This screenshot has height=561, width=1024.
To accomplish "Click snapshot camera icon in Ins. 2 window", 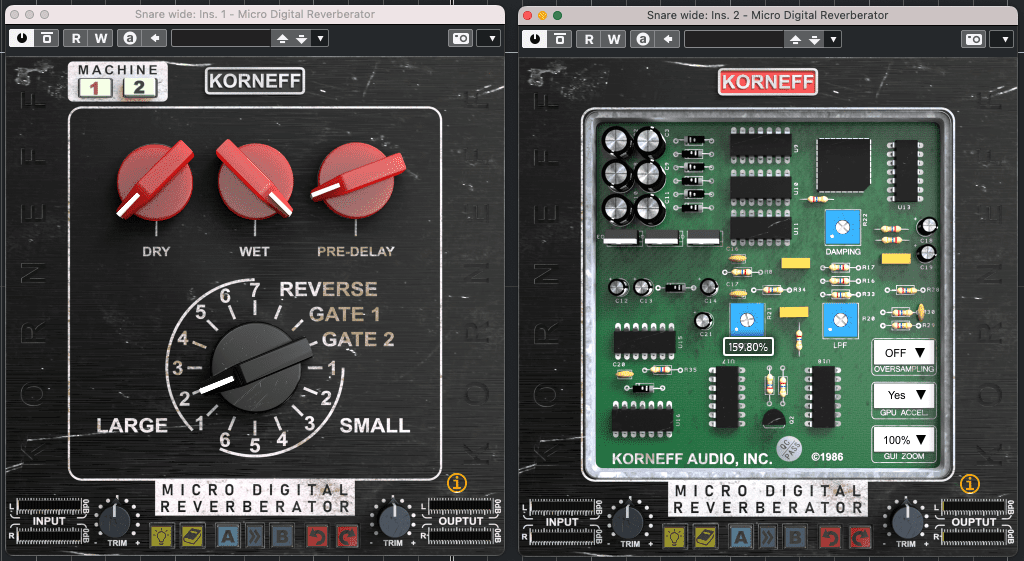I will pyautogui.click(x=974, y=39).
